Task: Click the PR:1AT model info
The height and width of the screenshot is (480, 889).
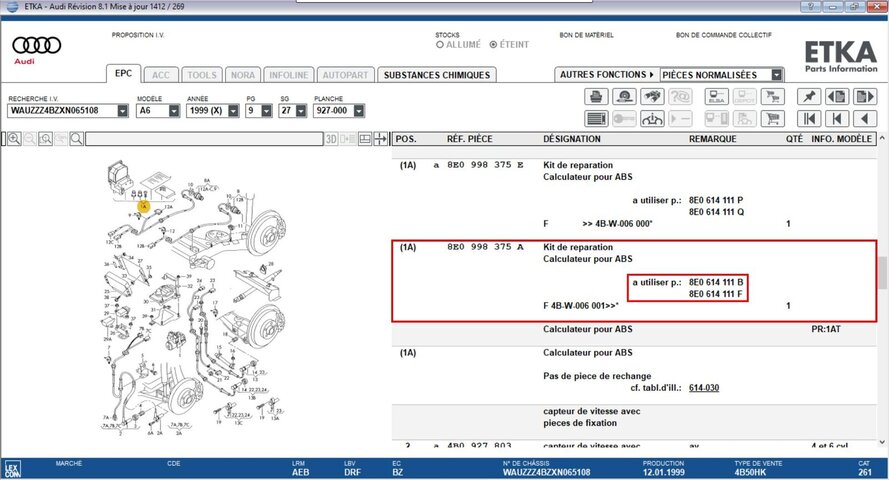Action: click(826, 329)
